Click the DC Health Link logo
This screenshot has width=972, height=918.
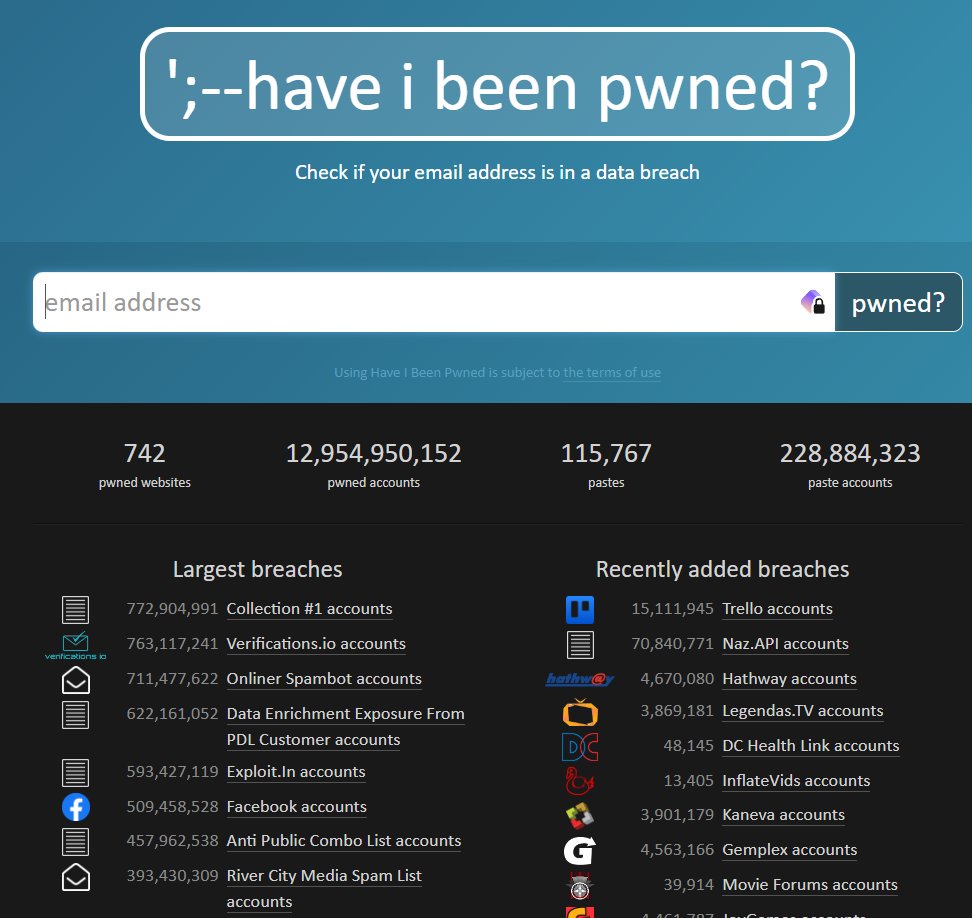pos(580,747)
